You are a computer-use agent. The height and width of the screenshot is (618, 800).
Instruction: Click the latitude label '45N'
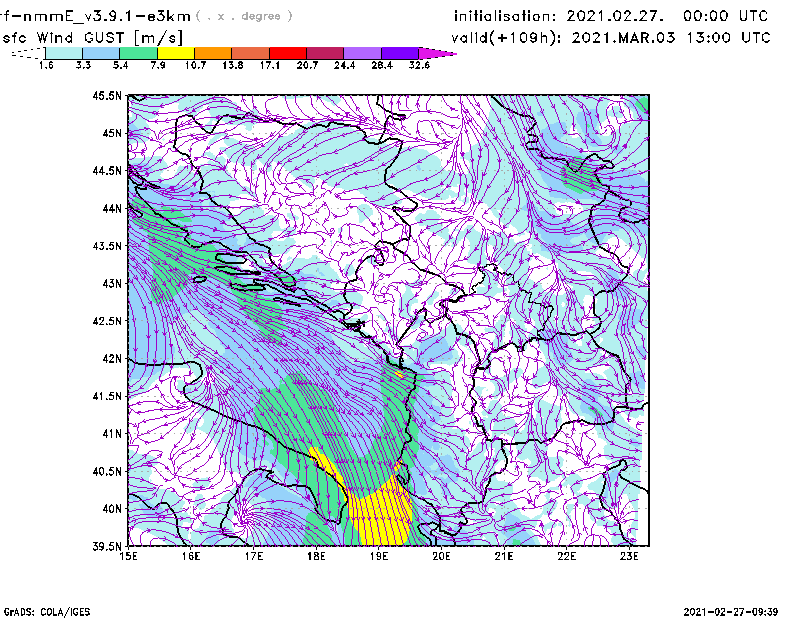click(112, 133)
